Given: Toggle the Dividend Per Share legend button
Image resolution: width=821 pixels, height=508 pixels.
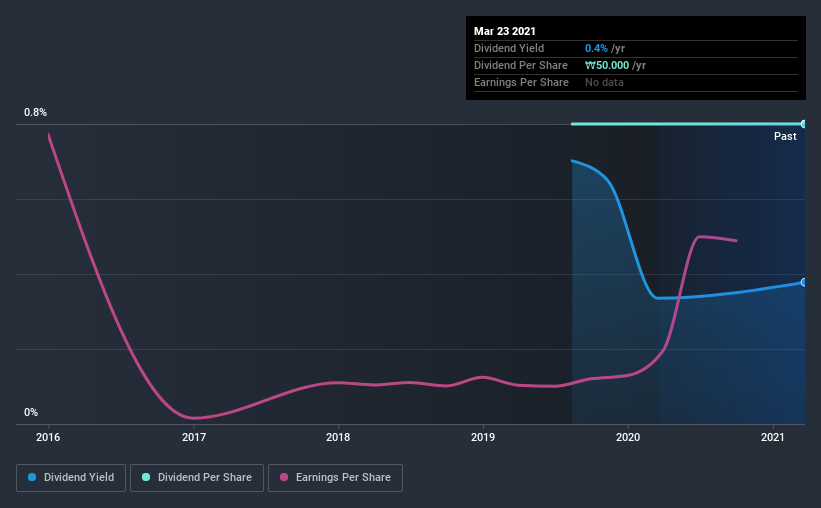Looking at the screenshot, I should pos(197,478).
